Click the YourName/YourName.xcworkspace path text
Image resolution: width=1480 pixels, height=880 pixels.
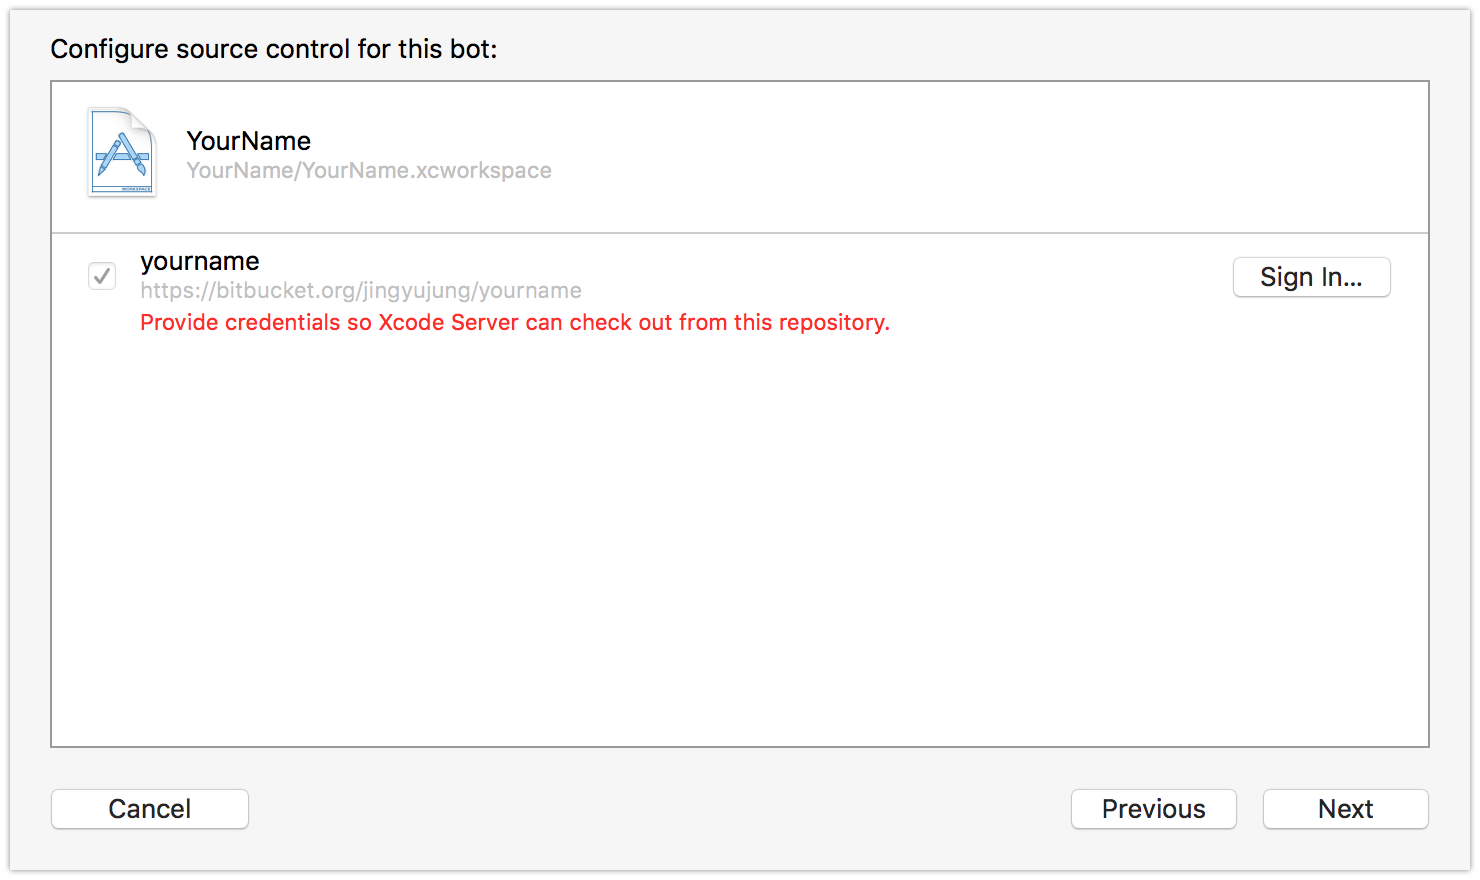[369, 171]
